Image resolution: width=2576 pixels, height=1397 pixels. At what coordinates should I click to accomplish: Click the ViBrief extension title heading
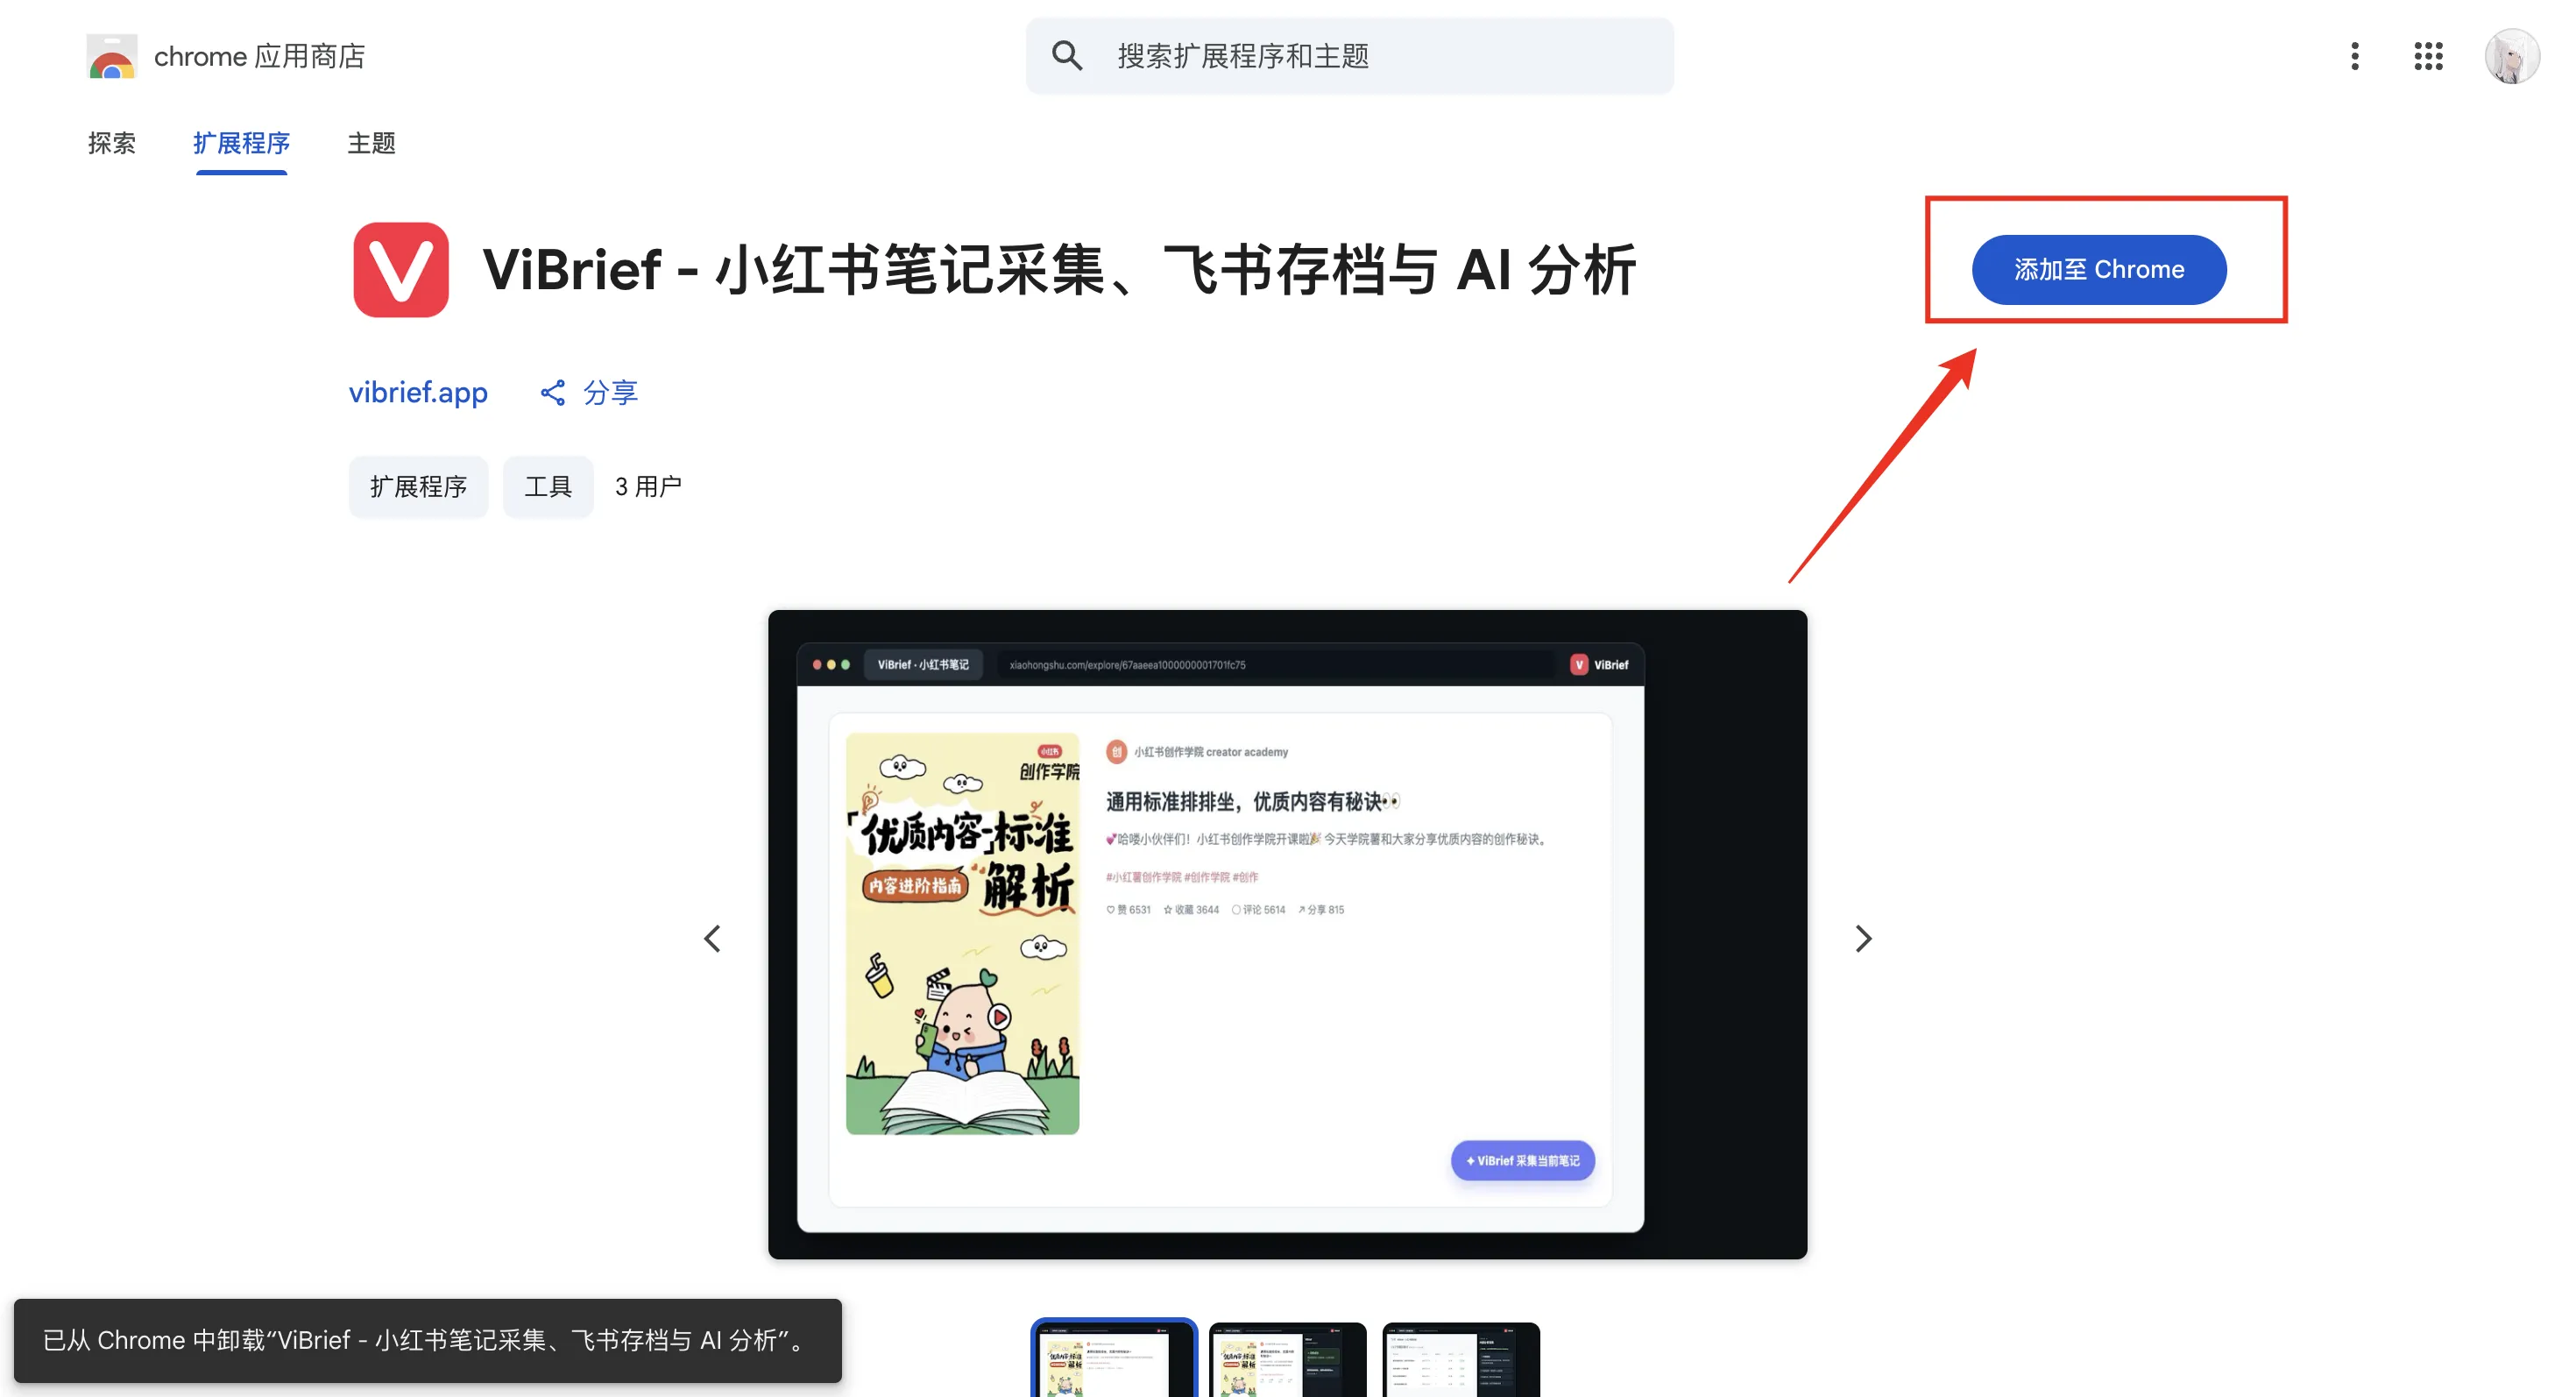tap(1059, 270)
